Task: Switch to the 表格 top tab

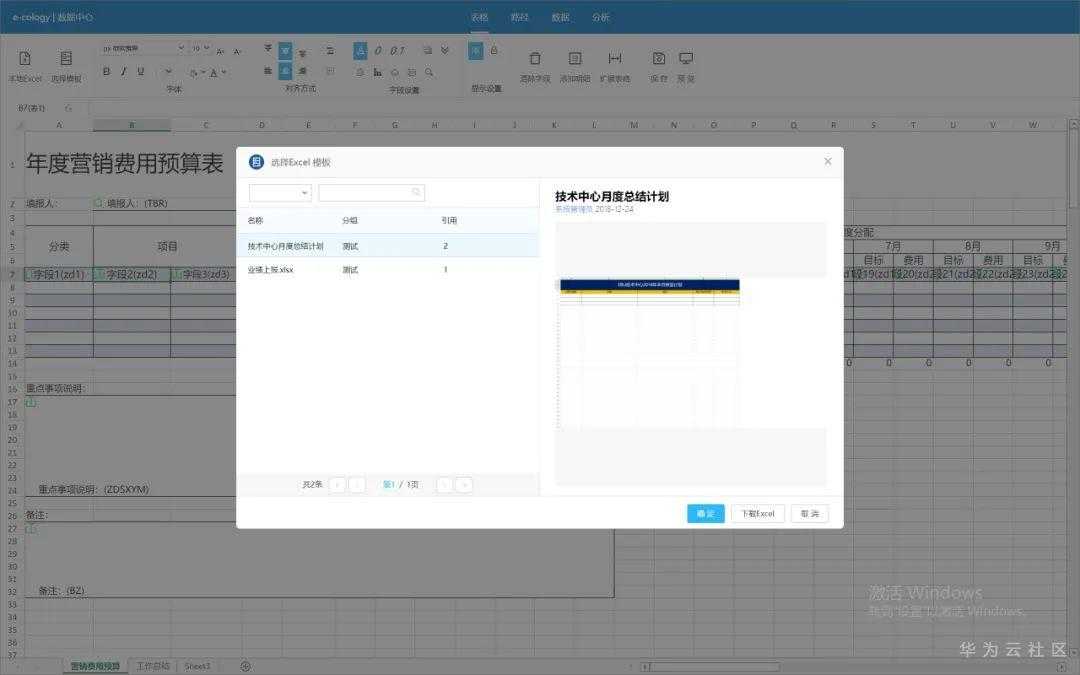Action: click(x=479, y=17)
